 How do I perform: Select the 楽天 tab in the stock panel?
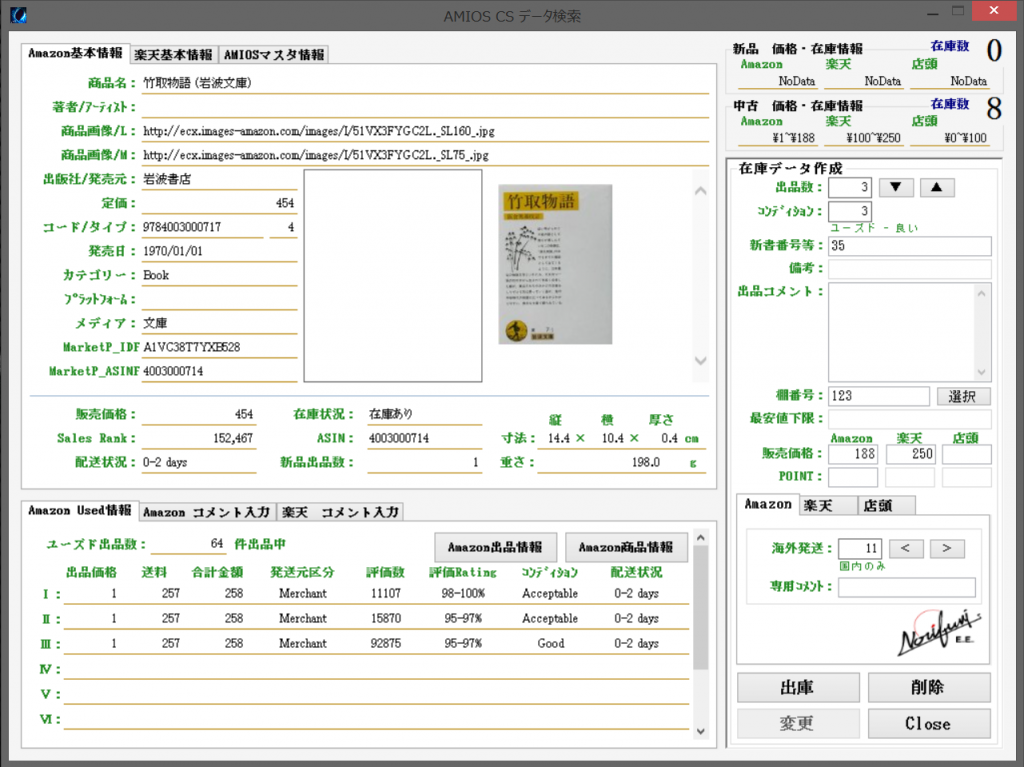tap(828, 506)
